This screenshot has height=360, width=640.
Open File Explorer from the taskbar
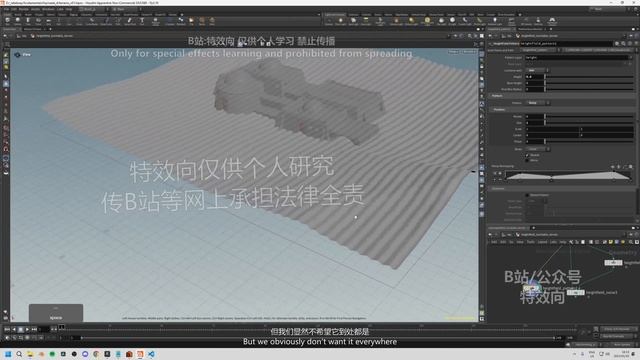(x=30, y=354)
